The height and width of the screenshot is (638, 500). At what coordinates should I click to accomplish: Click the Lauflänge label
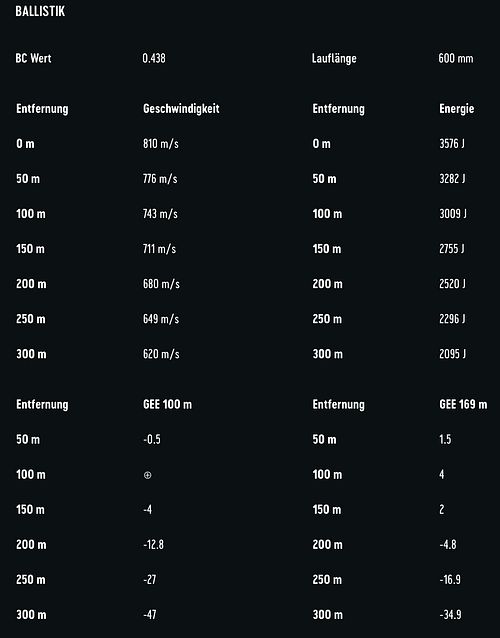[334, 58]
